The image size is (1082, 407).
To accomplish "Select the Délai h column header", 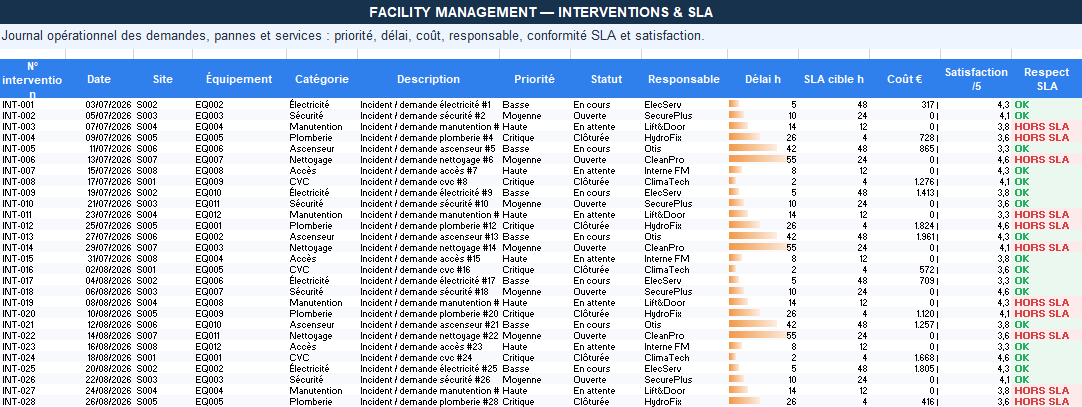I will click(x=763, y=79).
